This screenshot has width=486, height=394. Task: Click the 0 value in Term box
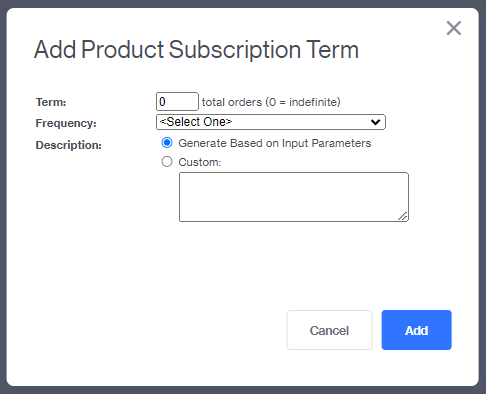(162, 102)
